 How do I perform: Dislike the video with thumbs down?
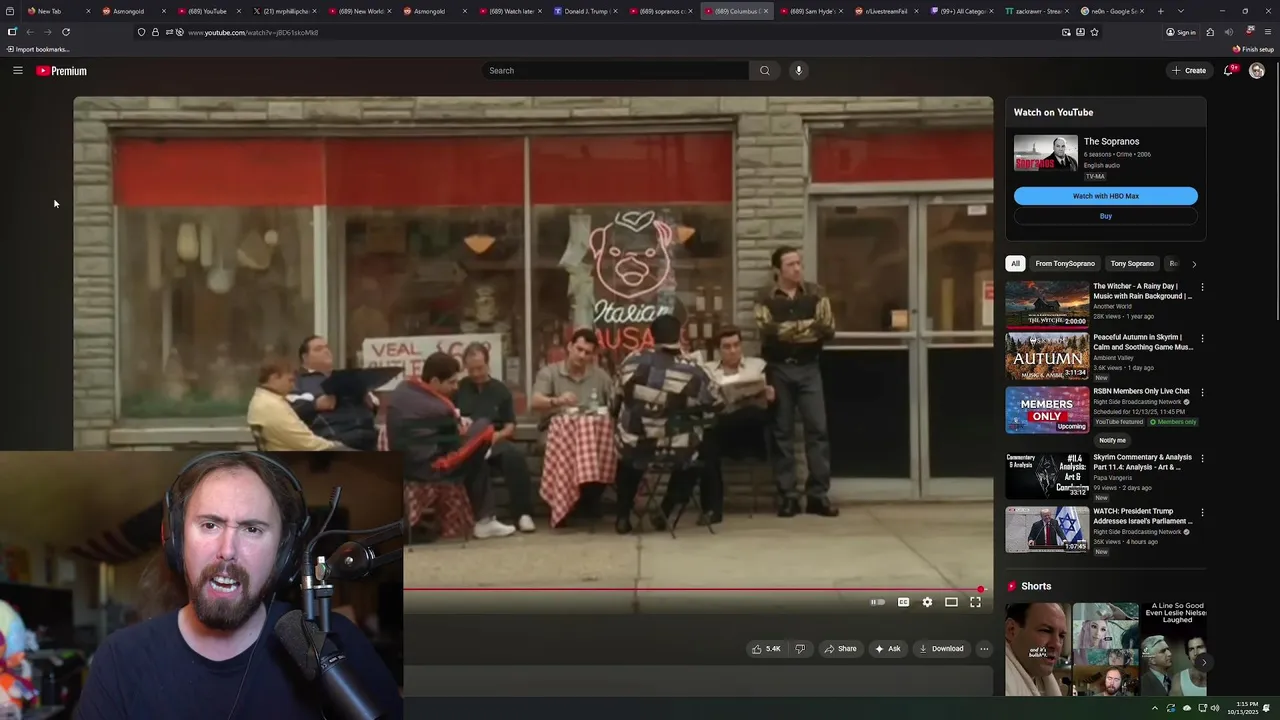[x=799, y=649]
